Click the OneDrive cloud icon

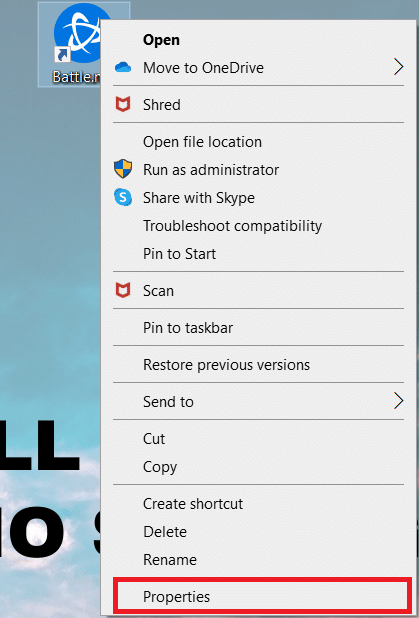[x=123, y=68]
